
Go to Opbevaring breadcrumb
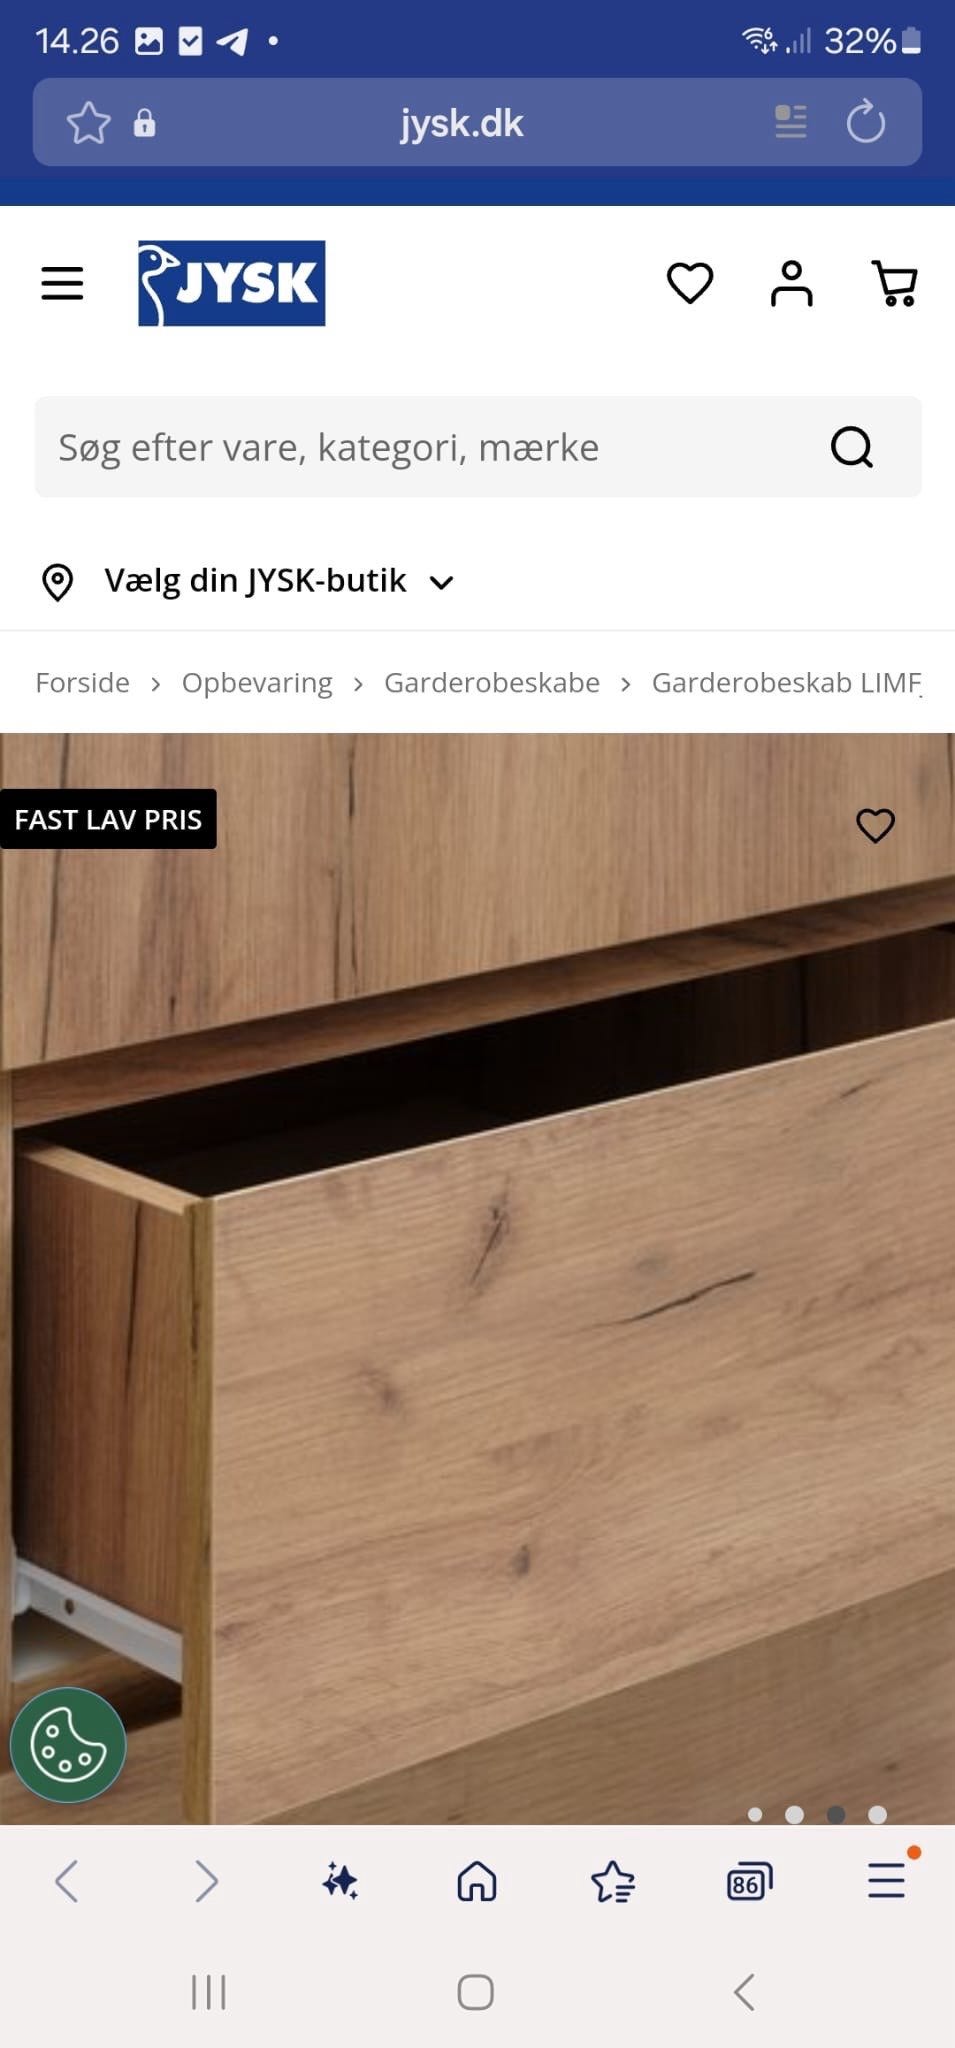tap(257, 683)
